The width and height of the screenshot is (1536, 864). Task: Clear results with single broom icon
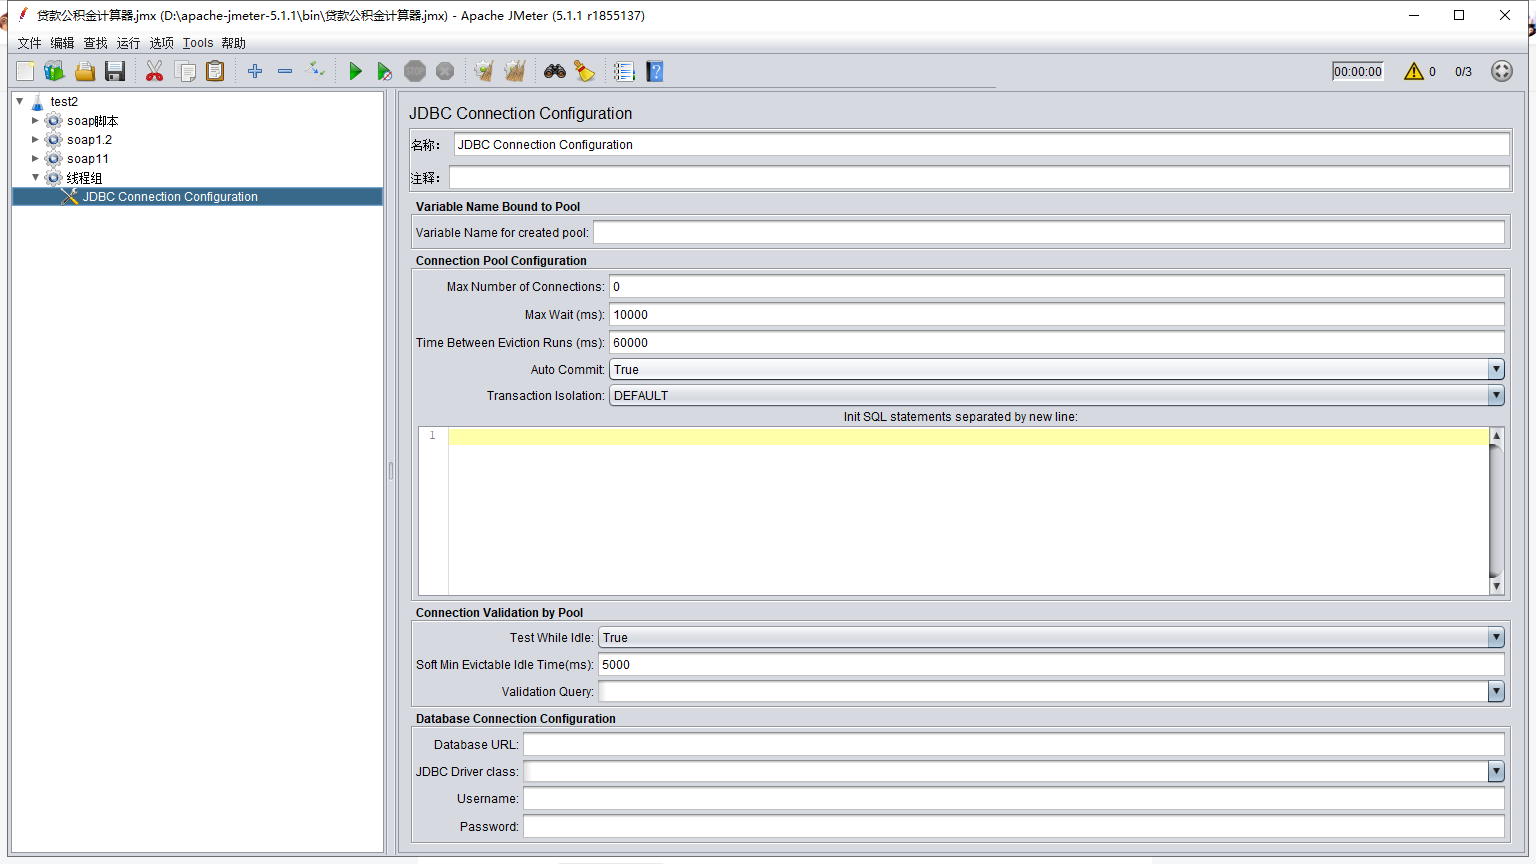coord(484,71)
